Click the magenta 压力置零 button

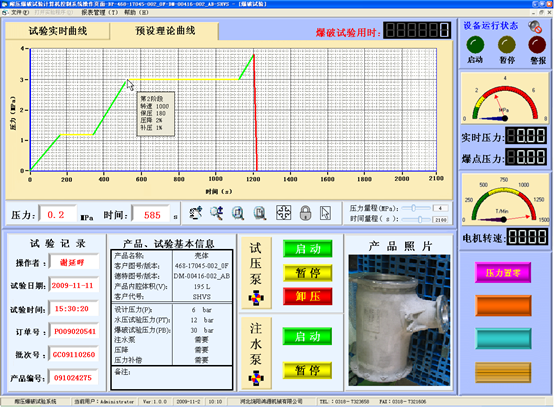(x=503, y=272)
